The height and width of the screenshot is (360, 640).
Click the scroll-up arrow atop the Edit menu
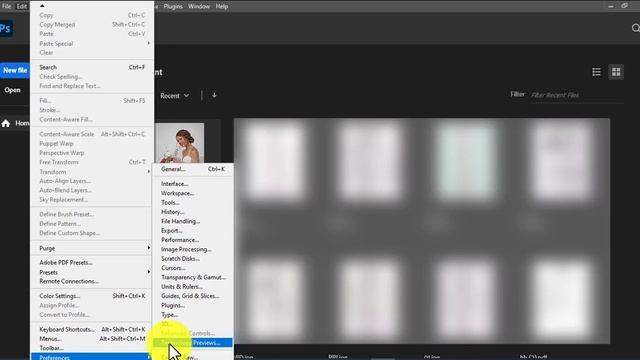[x=42, y=6]
